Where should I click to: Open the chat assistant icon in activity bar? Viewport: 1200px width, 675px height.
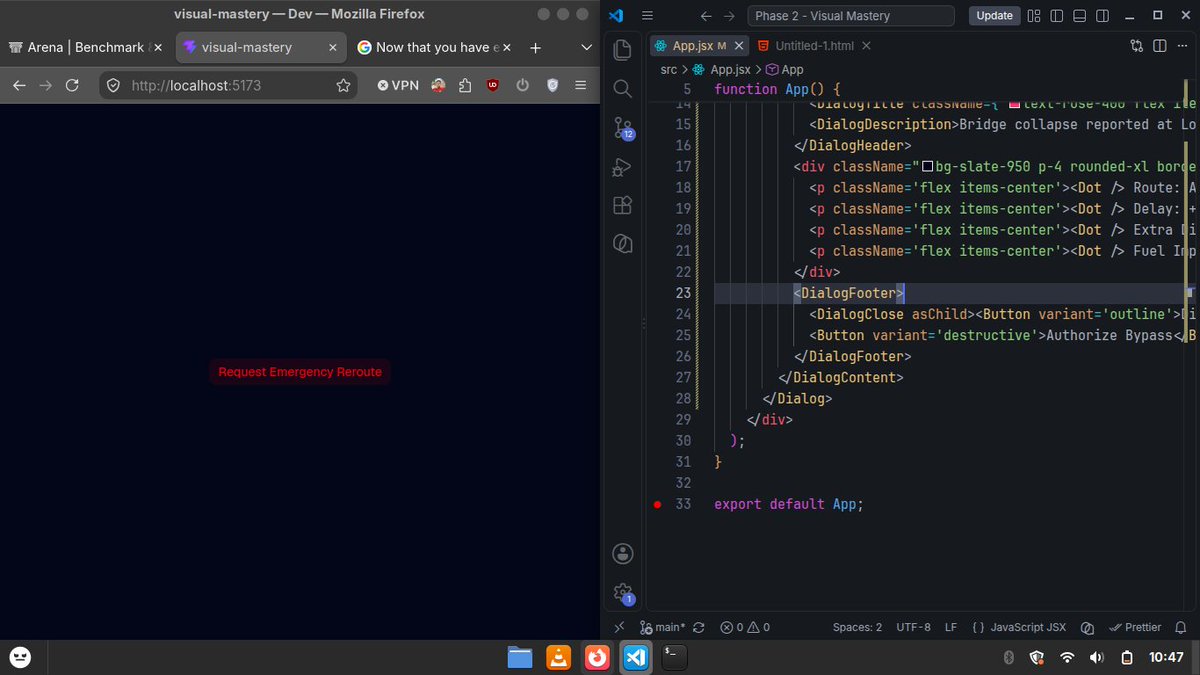click(622, 244)
